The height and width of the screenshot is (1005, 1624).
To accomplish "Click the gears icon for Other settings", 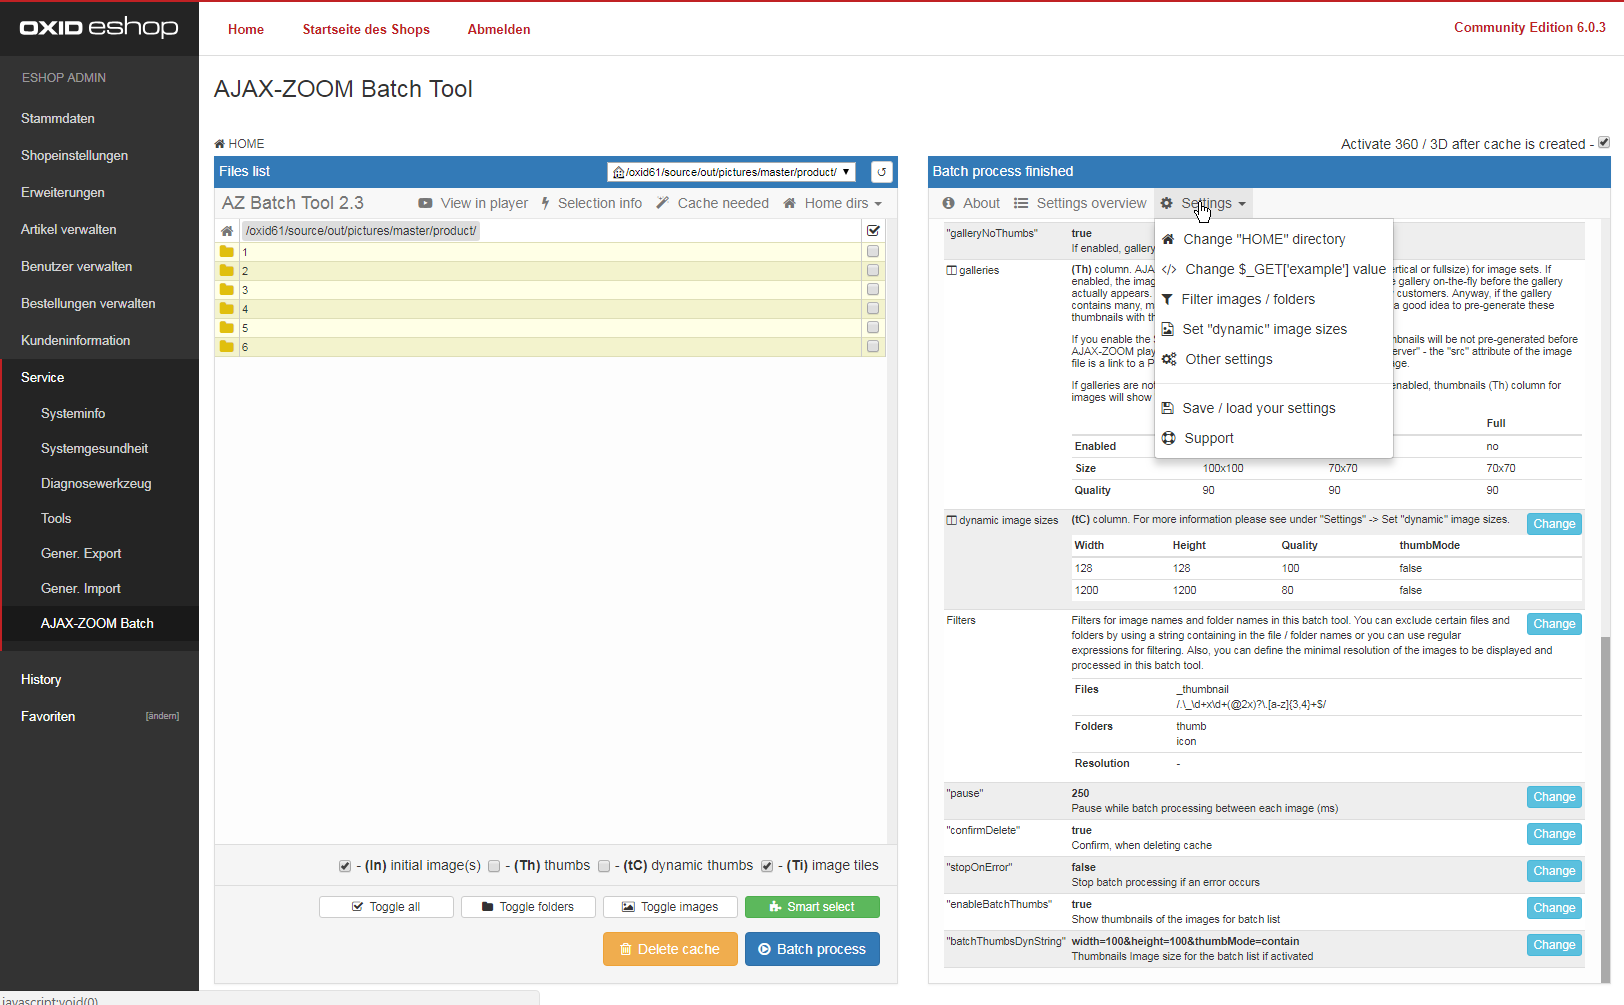I will (1169, 359).
